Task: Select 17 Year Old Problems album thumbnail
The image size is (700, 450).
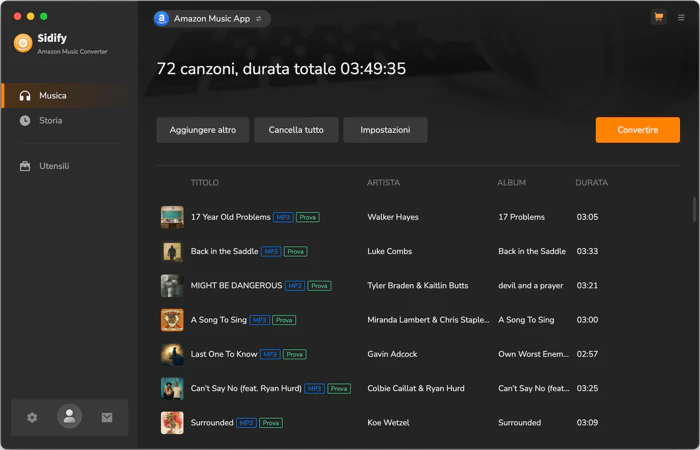Action: pyautogui.click(x=172, y=217)
